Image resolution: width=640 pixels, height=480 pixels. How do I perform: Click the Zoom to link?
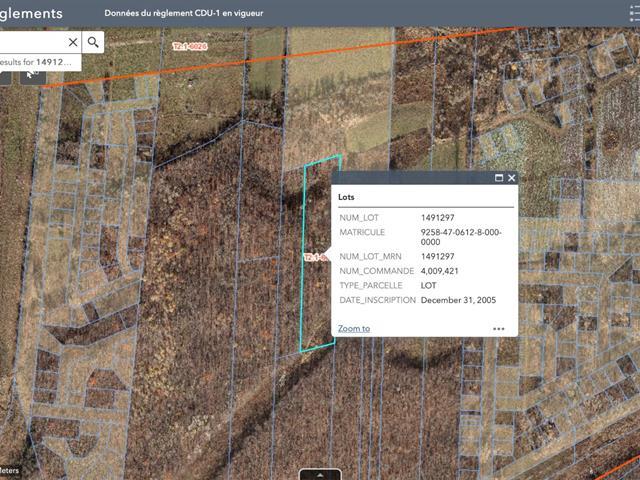pyautogui.click(x=354, y=328)
